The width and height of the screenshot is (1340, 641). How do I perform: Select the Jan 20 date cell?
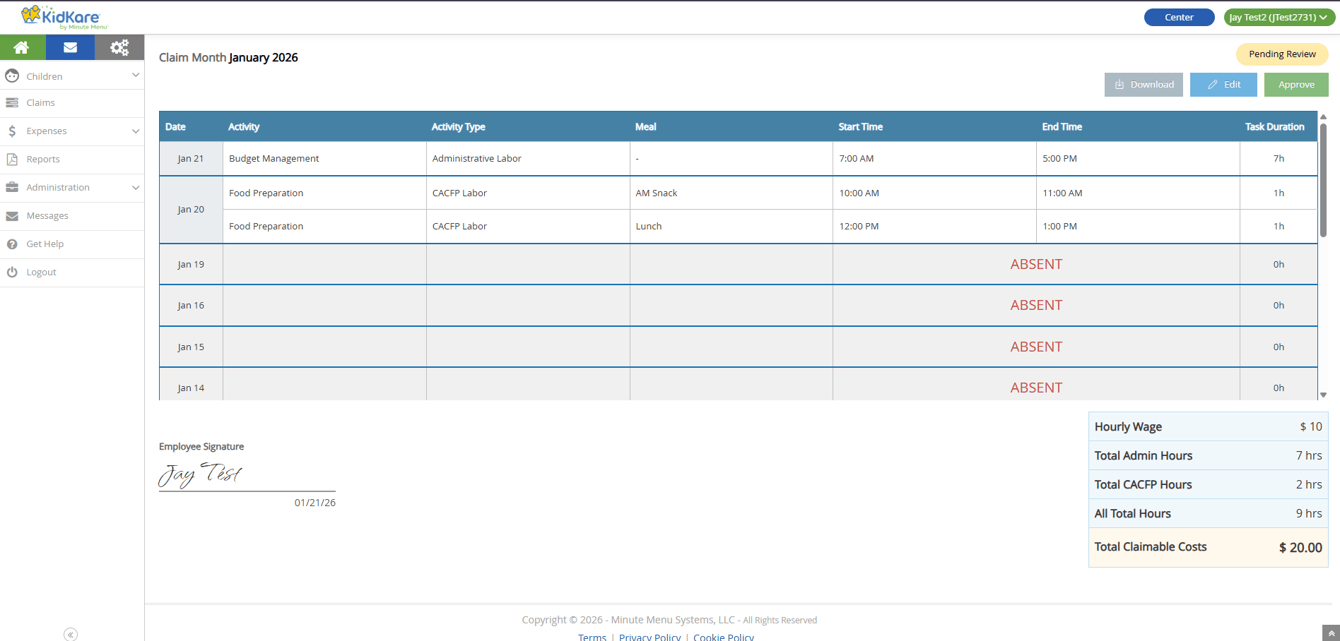click(x=191, y=209)
